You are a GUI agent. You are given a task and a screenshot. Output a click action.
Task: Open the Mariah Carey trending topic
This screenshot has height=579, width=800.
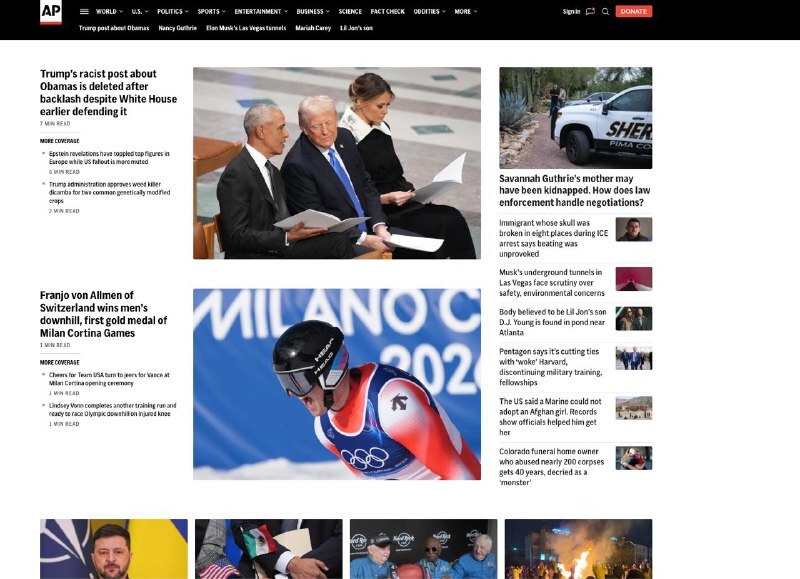click(x=313, y=28)
